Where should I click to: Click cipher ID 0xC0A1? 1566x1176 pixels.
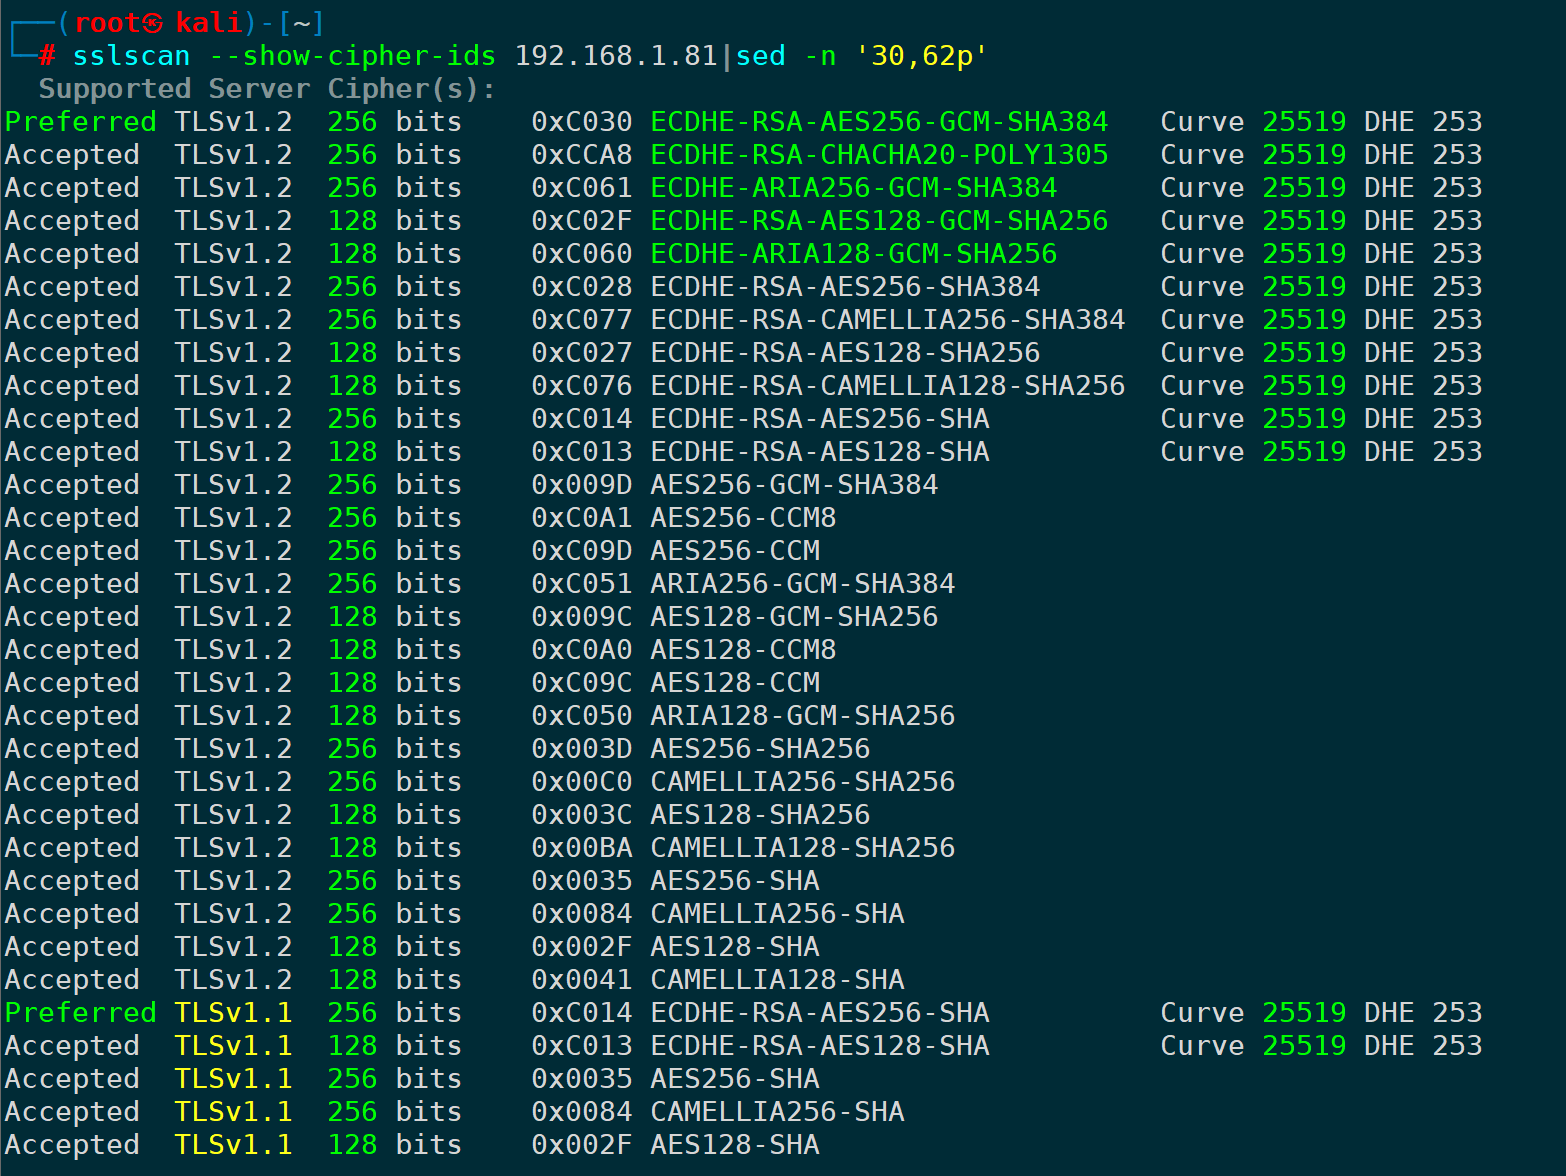(x=582, y=518)
